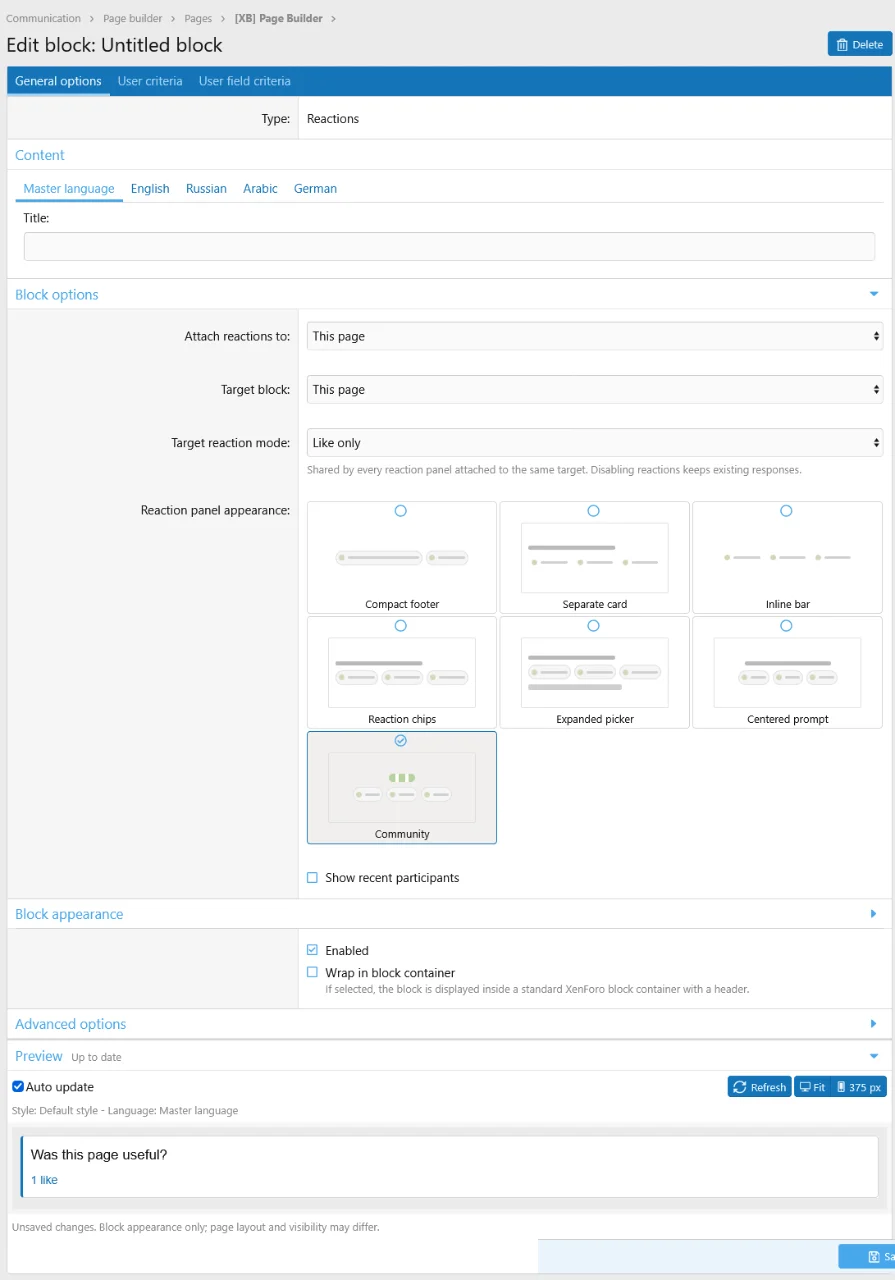Click the Separate card appearance thumbnail
The height and width of the screenshot is (1280, 895).
tap(595, 558)
